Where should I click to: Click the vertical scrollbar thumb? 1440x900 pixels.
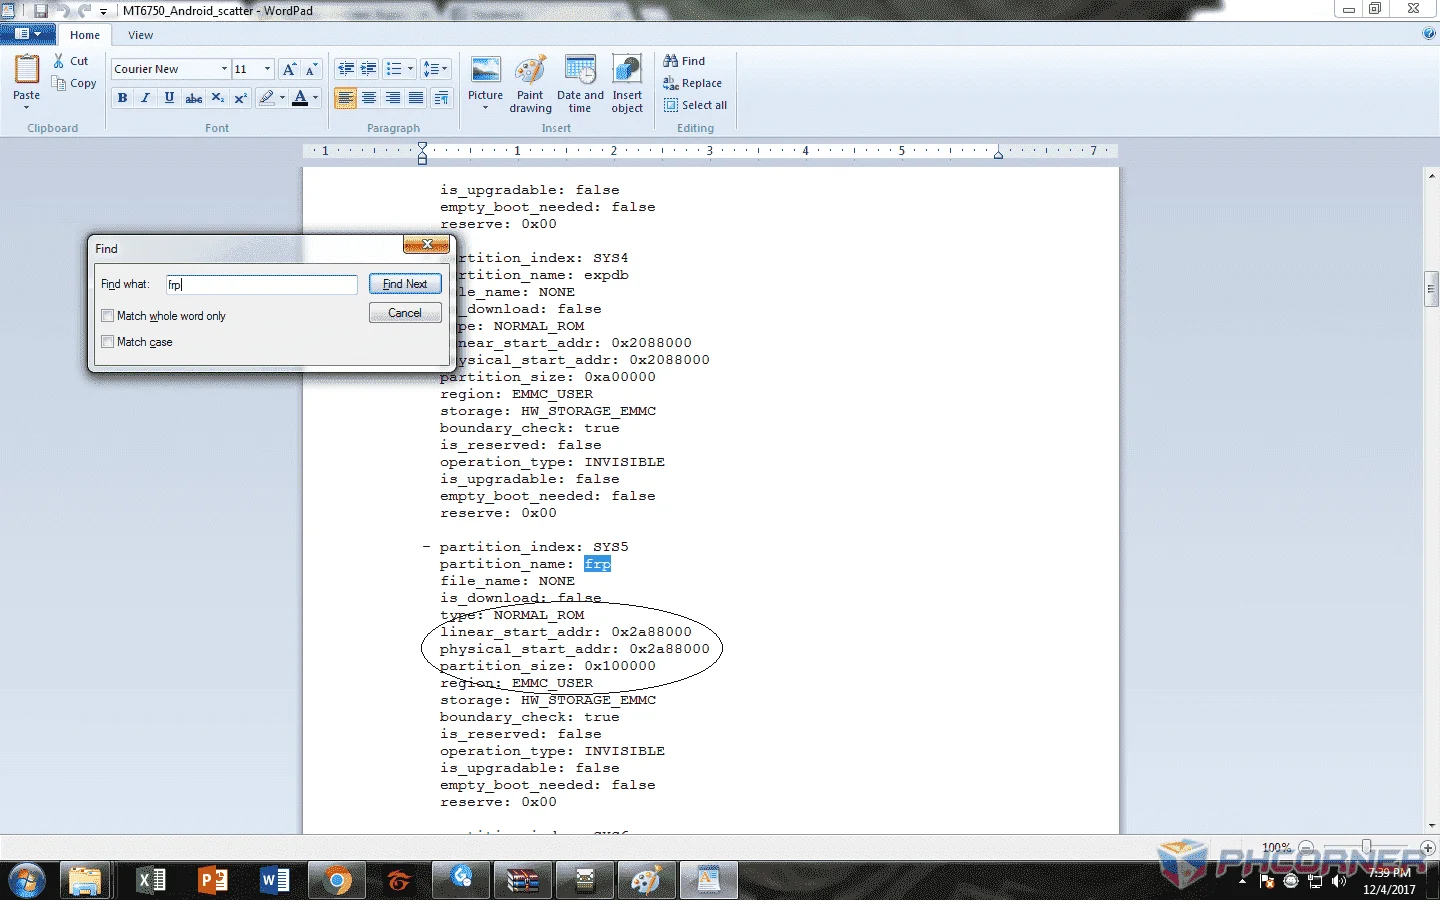coord(1431,289)
